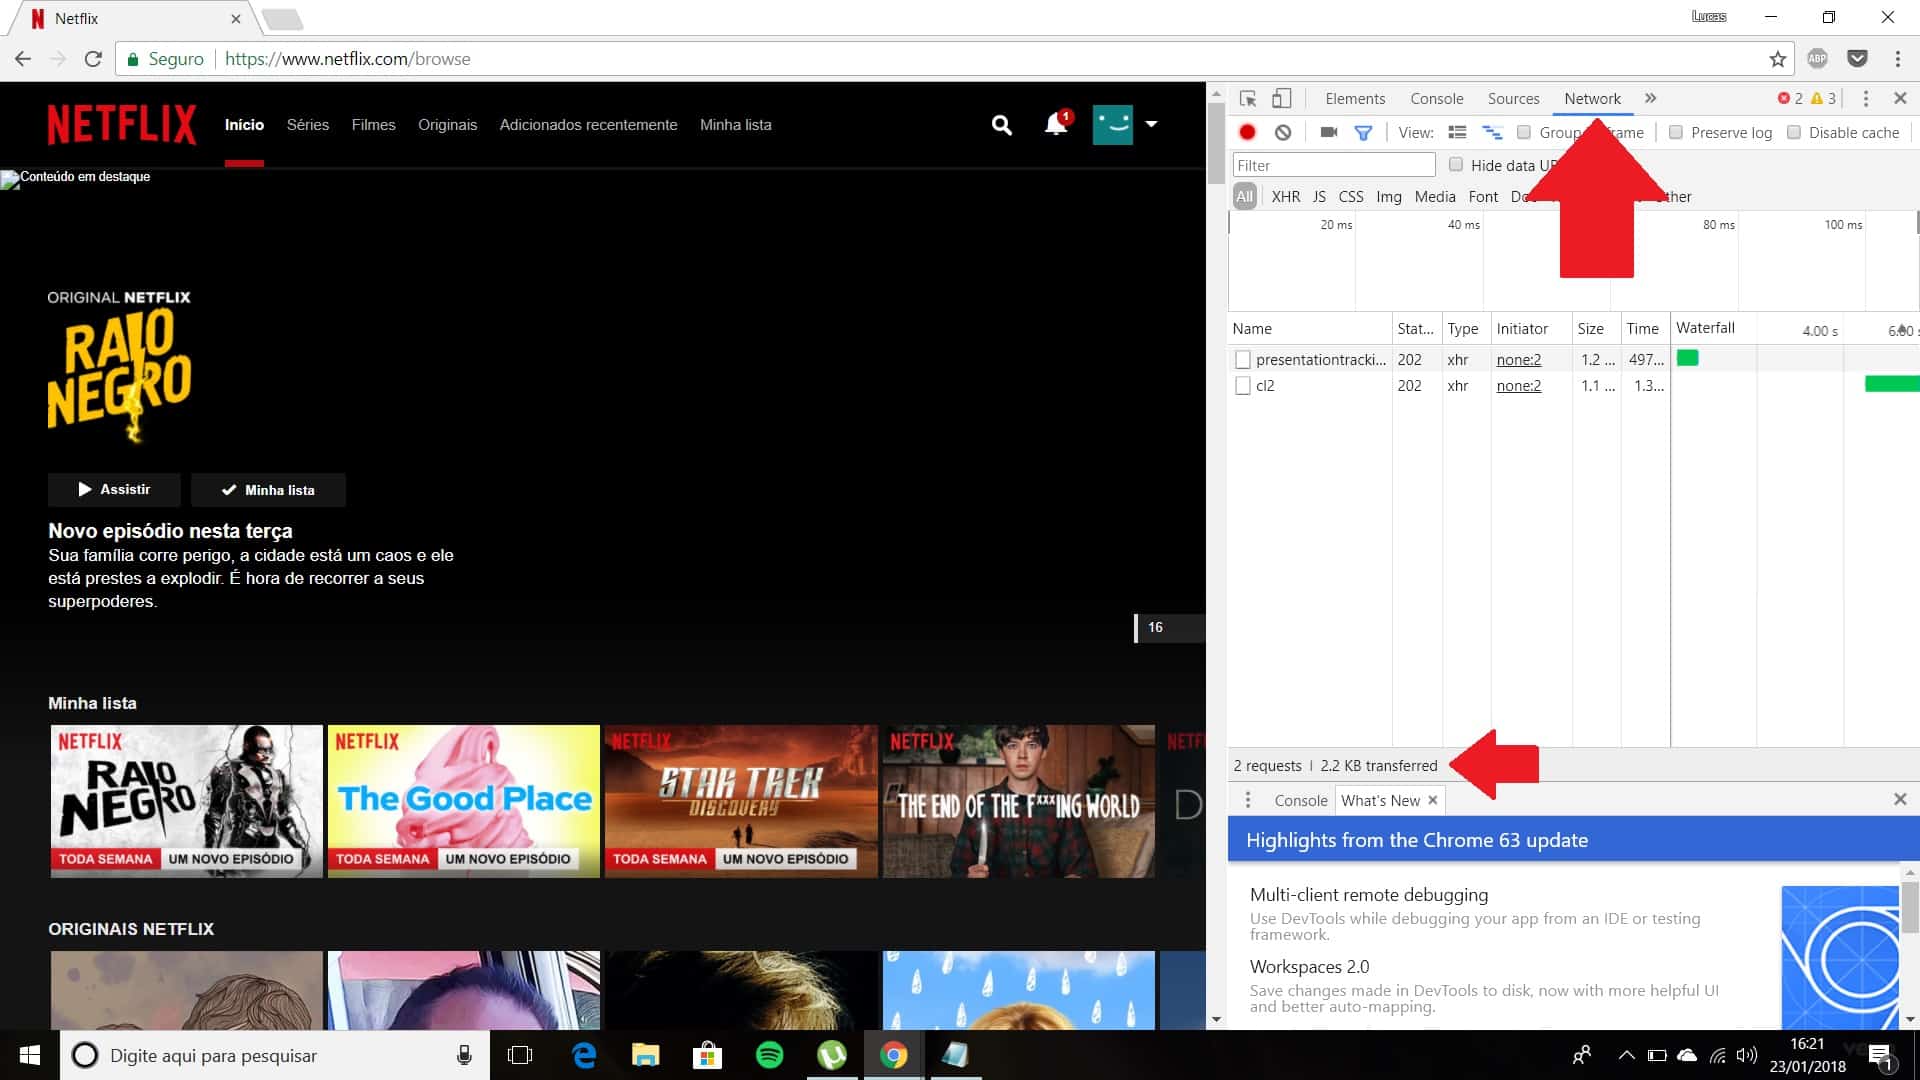Toggle the network filter funnel icon
The width and height of the screenshot is (1920, 1080).
(1362, 132)
